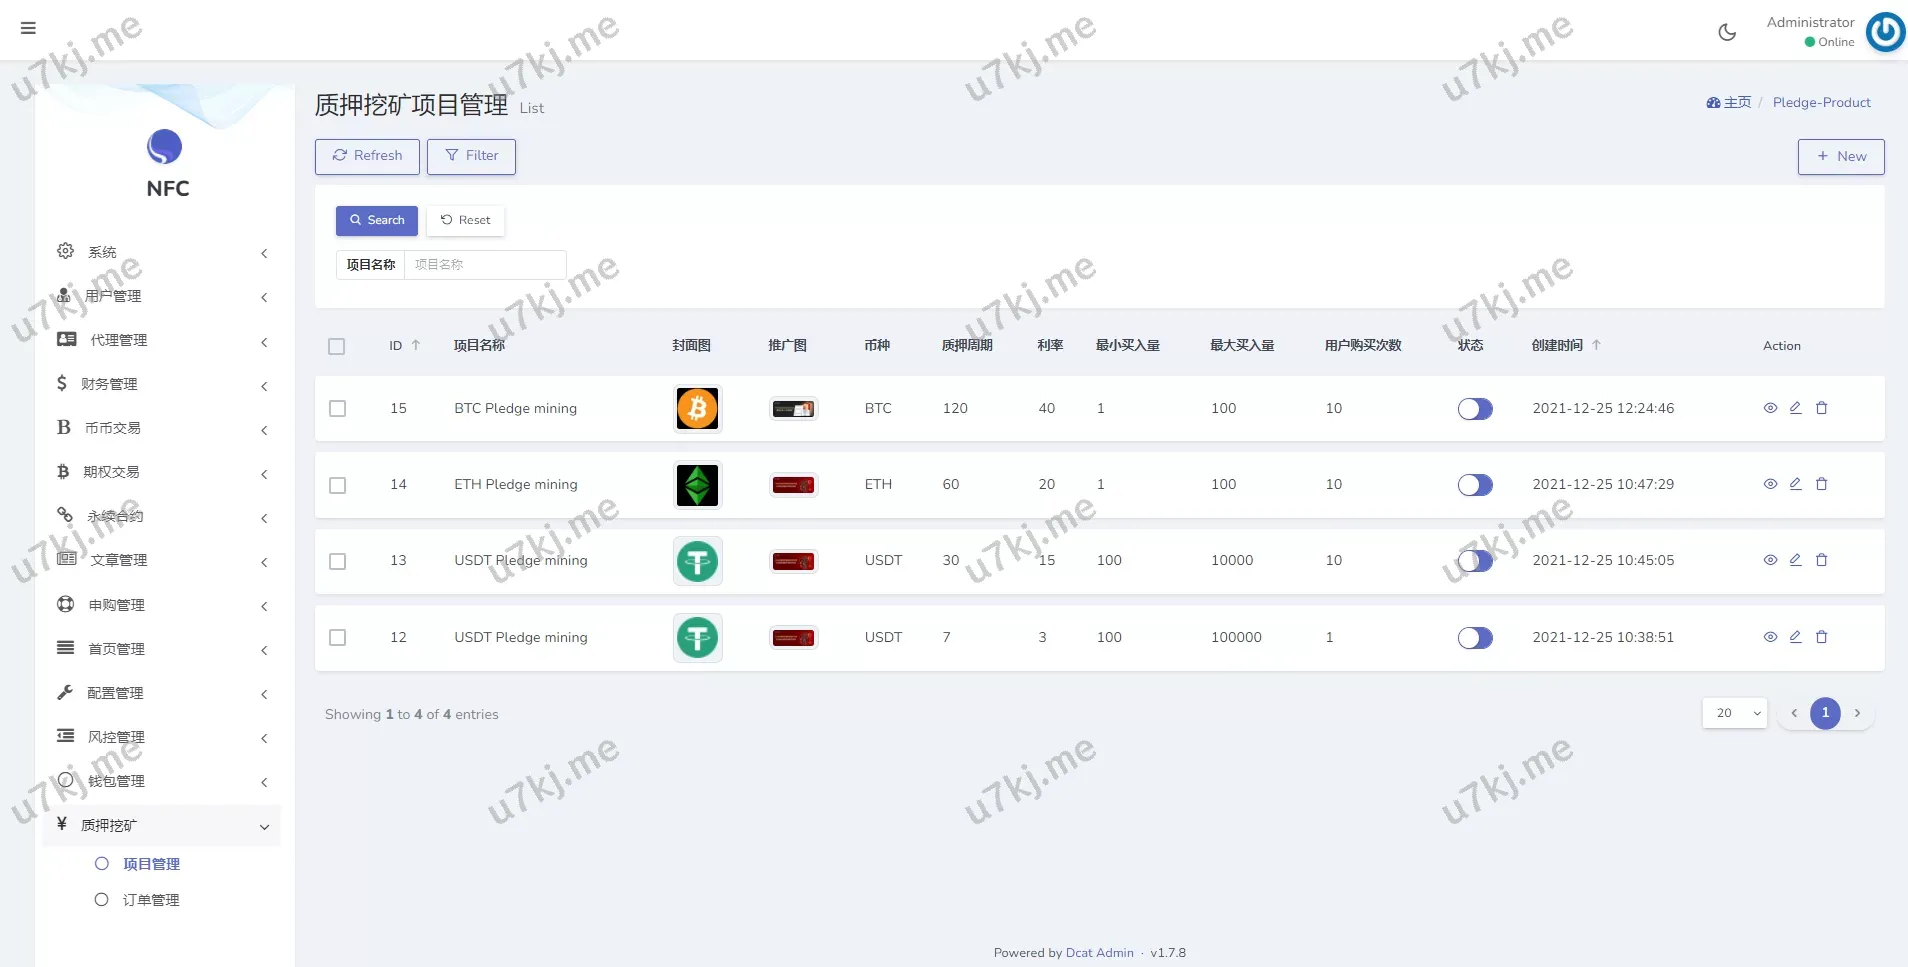This screenshot has width=1908, height=967.
Task: Select 项目管理 from the sidebar menu
Action: coord(152,863)
